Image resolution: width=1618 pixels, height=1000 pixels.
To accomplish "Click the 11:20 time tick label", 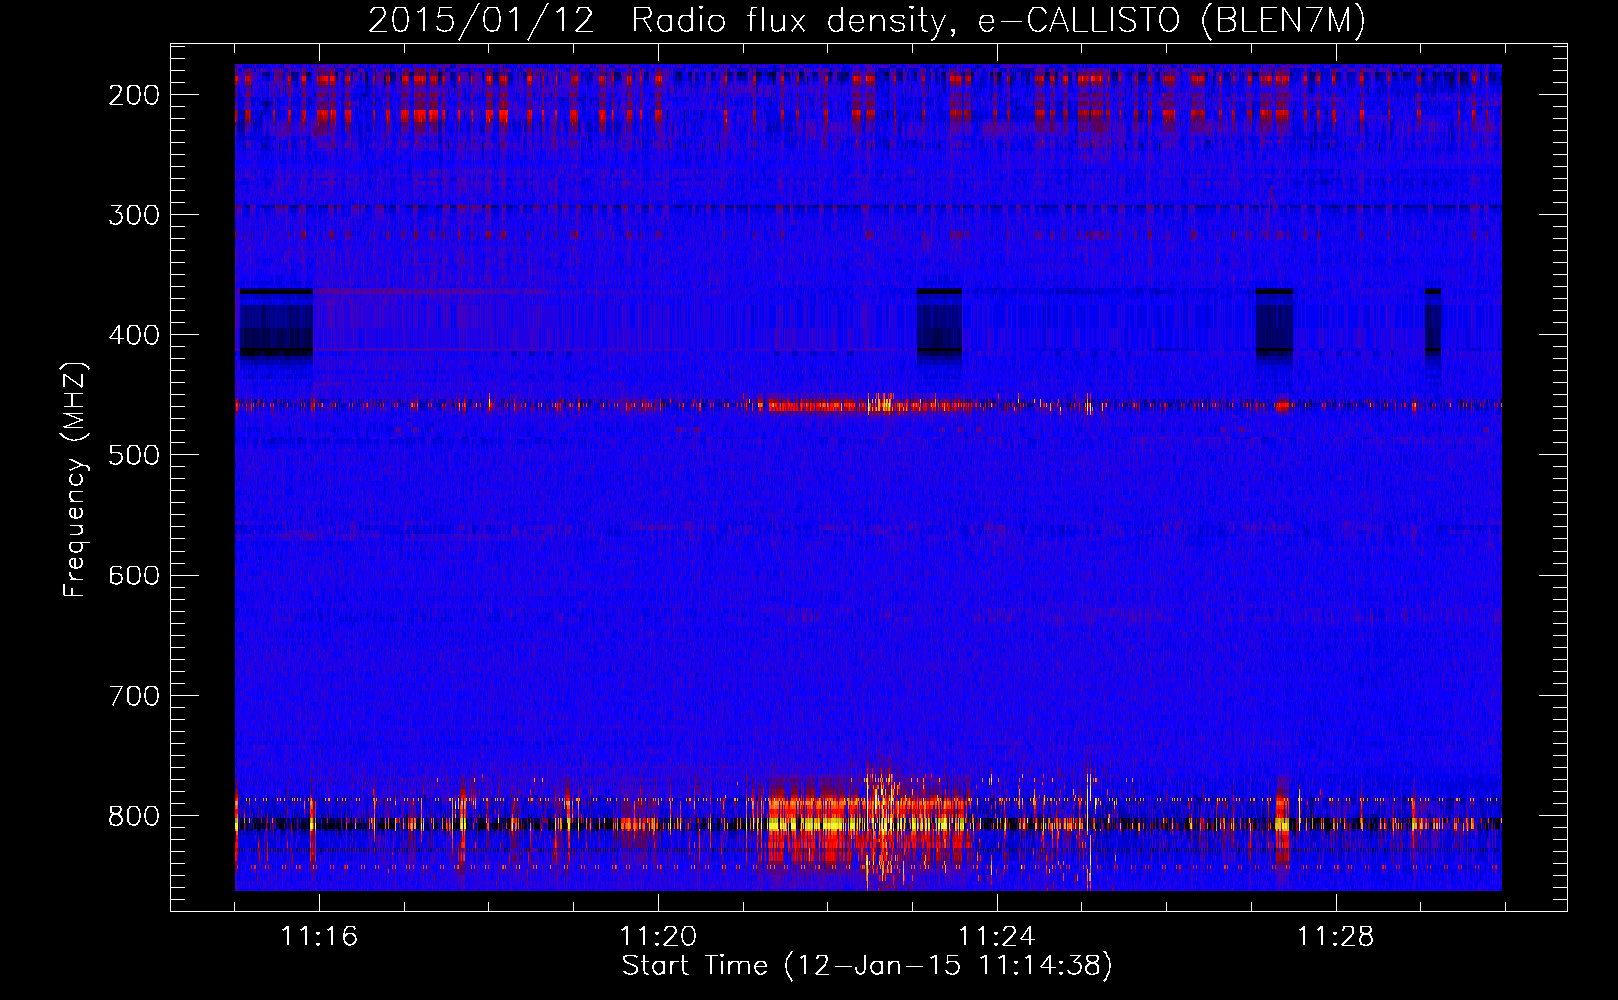I will pyautogui.click(x=658, y=936).
